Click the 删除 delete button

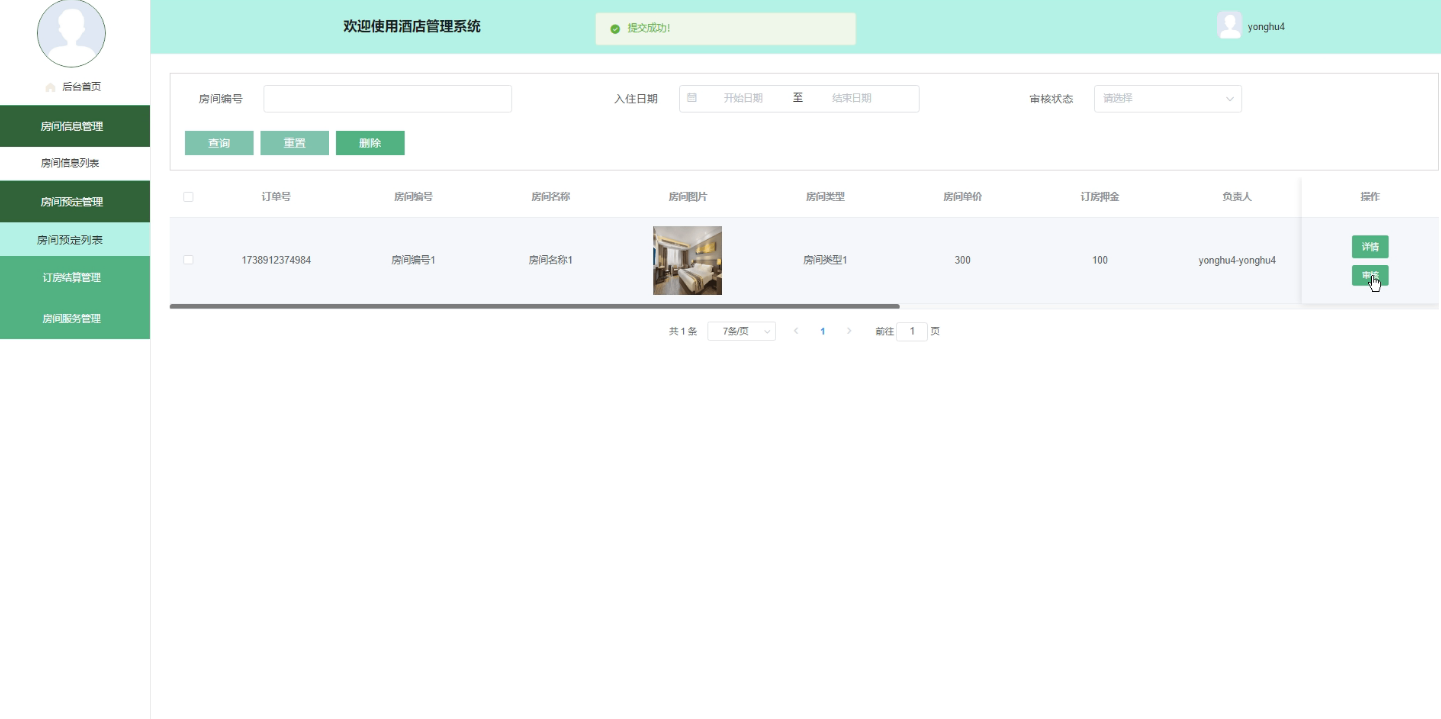point(370,143)
